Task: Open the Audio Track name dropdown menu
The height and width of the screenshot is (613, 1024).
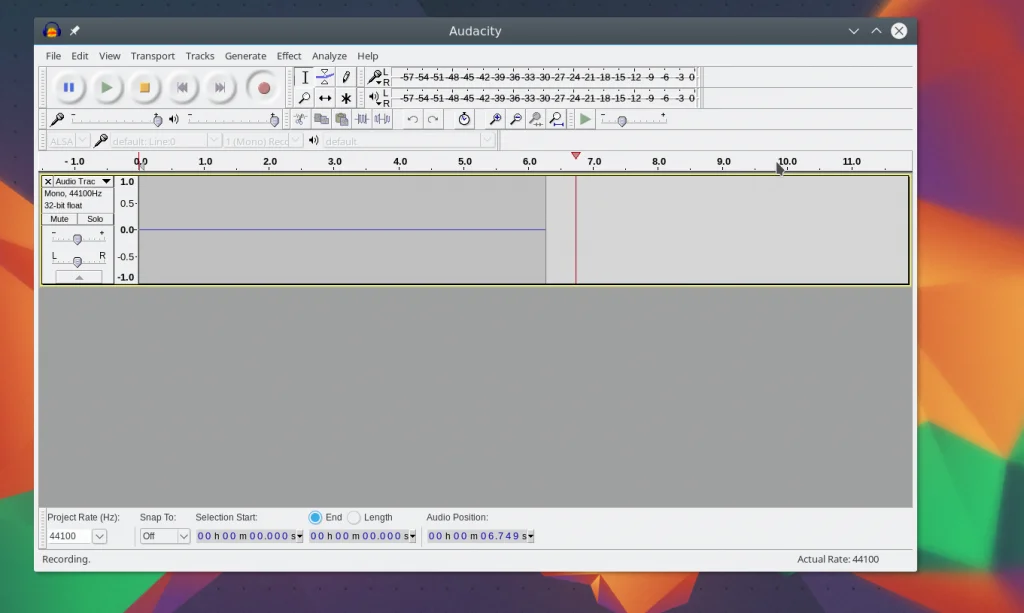Action: point(106,182)
